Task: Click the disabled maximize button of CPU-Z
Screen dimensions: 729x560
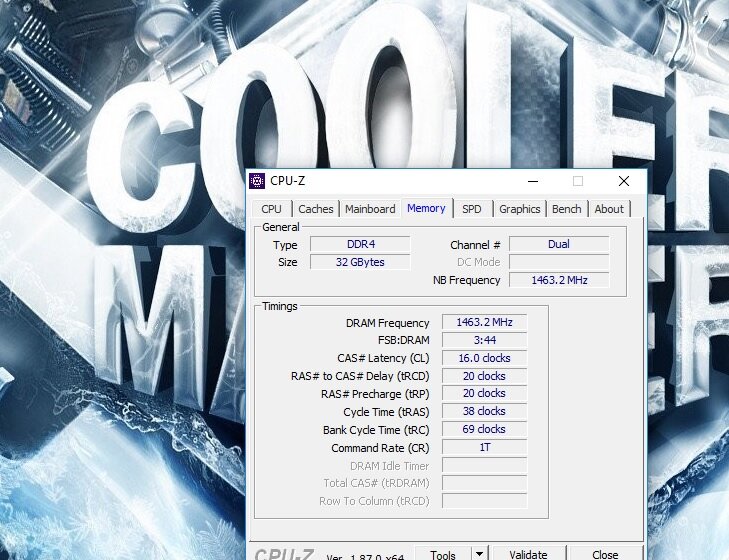Action: pyautogui.click(x=578, y=181)
